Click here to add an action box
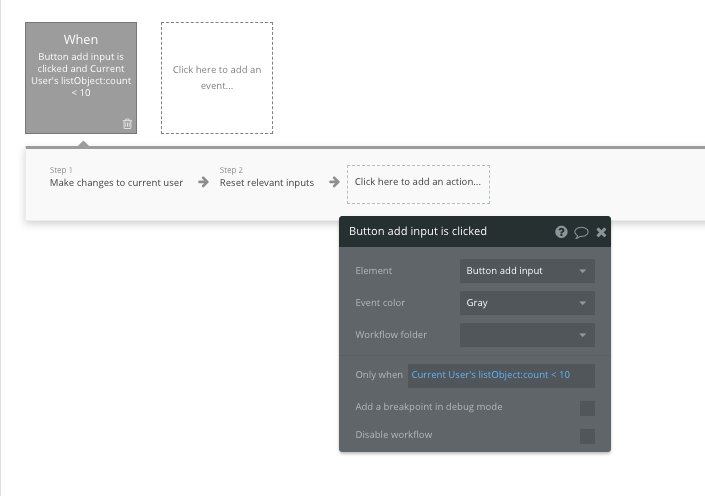This screenshot has height=496, width=705. click(x=418, y=184)
